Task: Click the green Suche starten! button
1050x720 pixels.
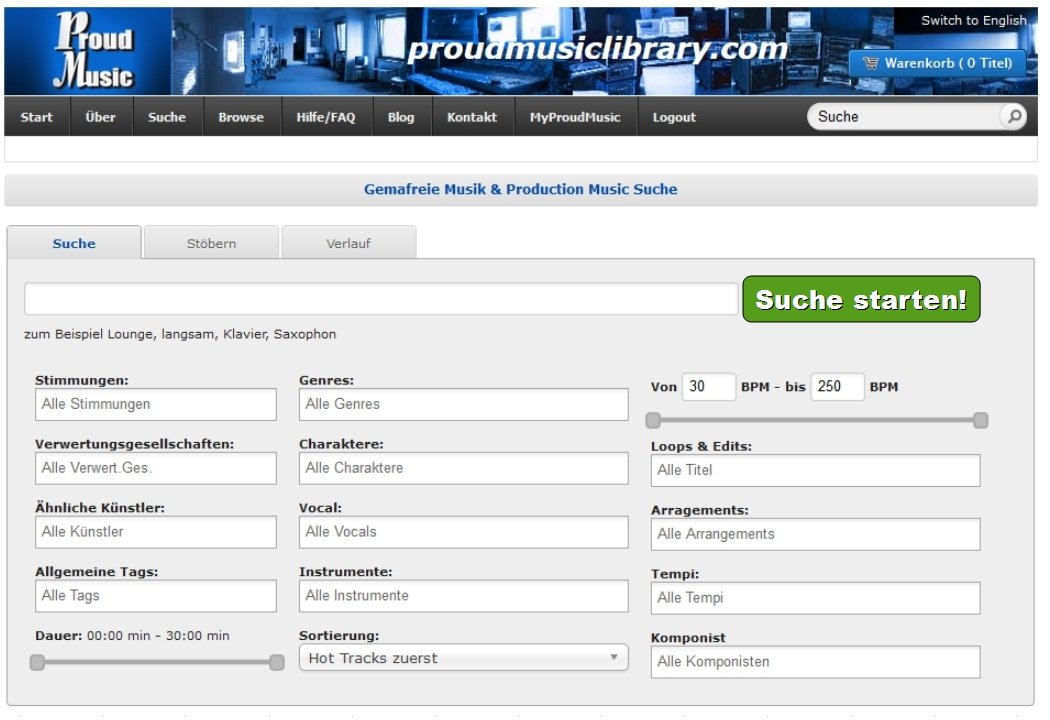Action: point(861,299)
